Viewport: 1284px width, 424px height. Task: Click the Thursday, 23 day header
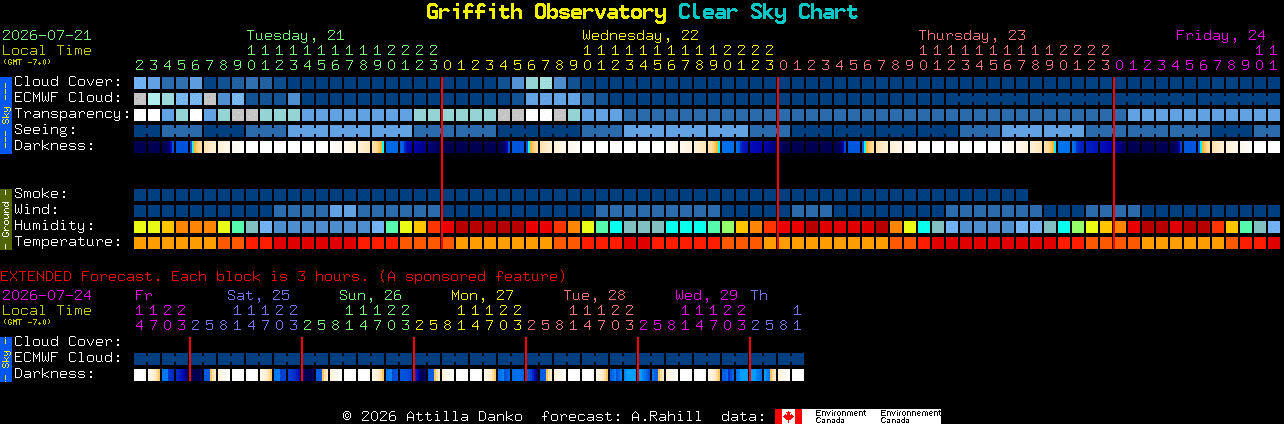[x=972, y=35]
